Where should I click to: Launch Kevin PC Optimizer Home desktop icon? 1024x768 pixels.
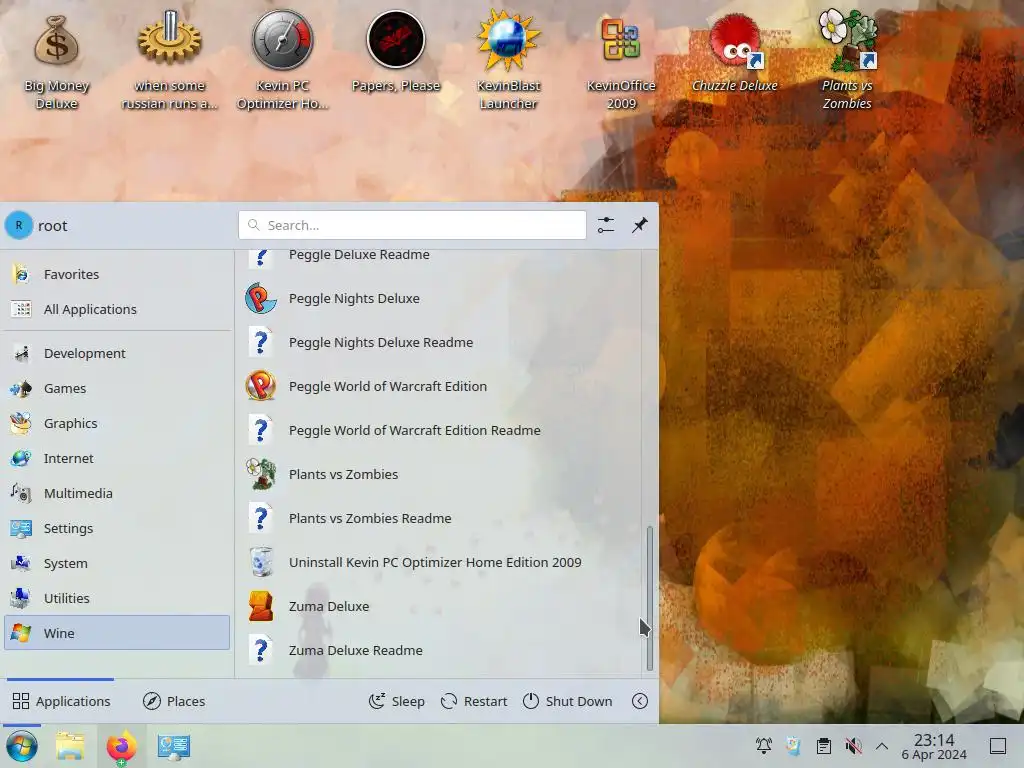pyautogui.click(x=282, y=59)
